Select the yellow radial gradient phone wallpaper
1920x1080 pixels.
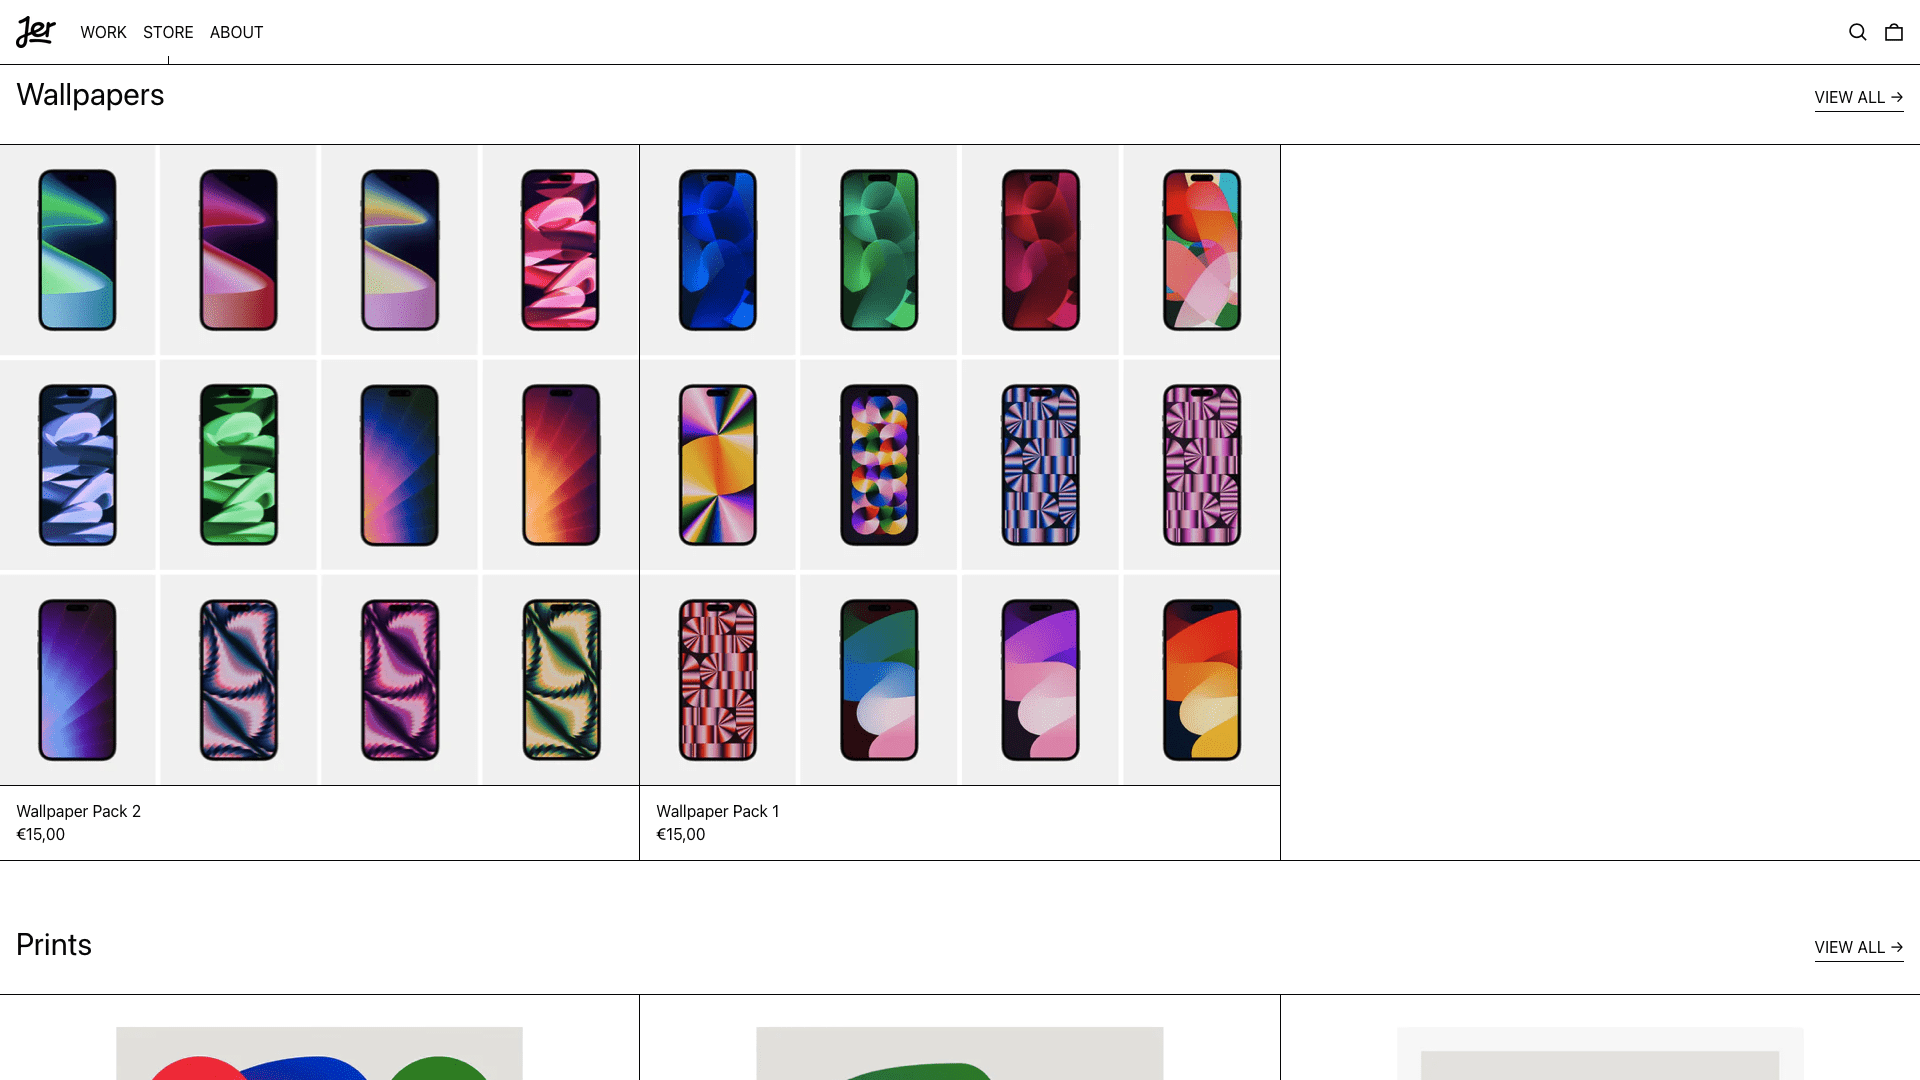click(717, 465)
